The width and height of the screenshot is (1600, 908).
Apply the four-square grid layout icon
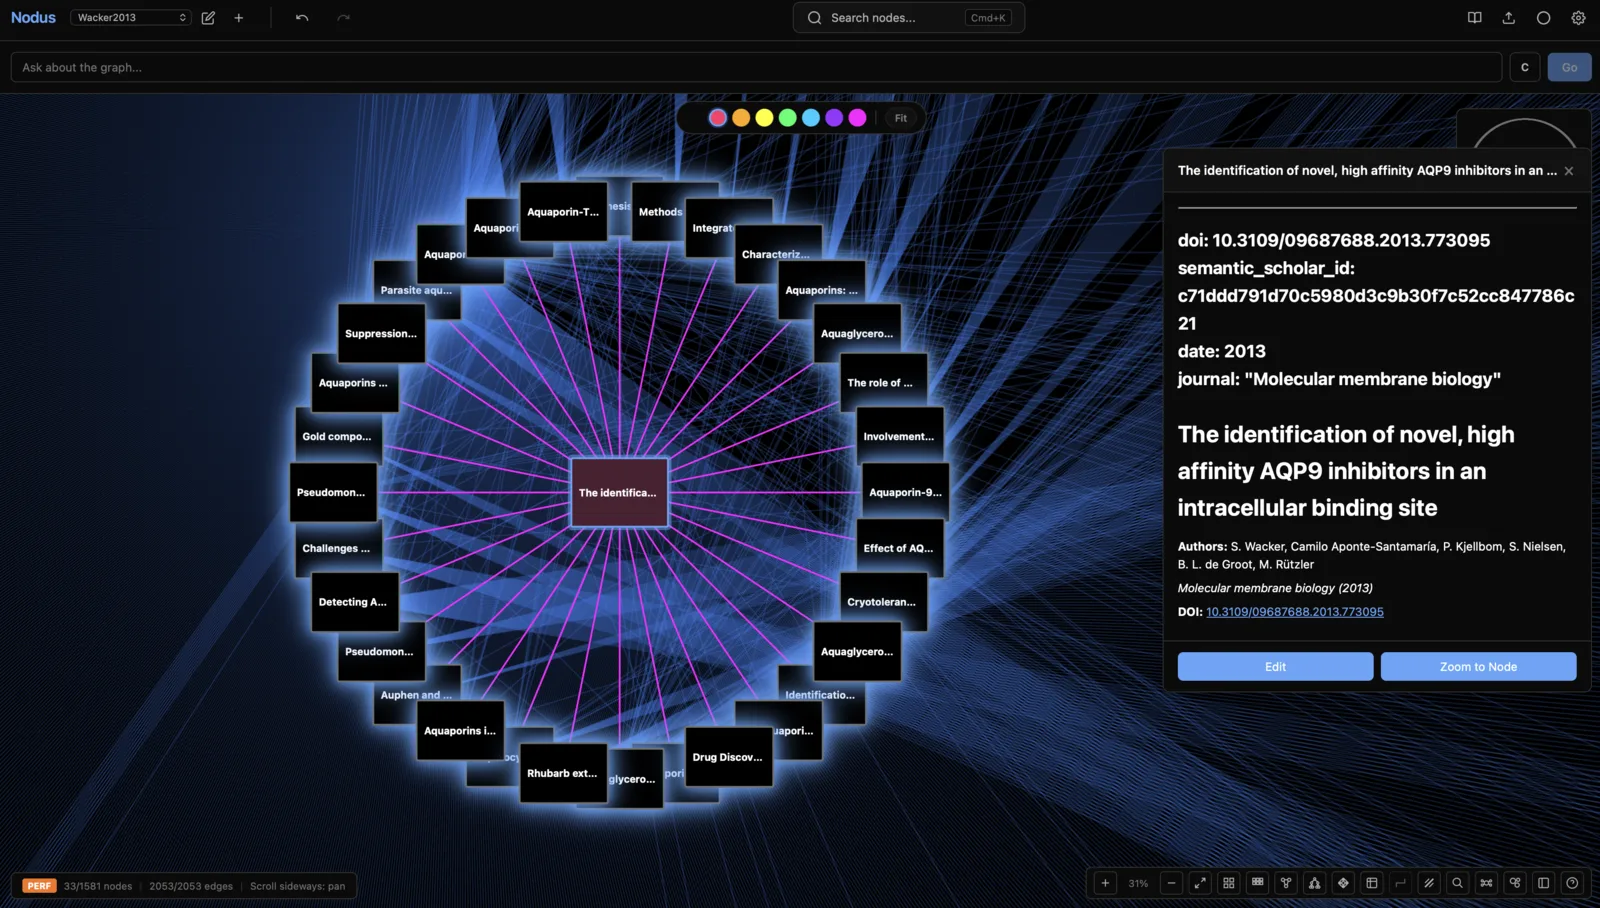coord(1229,883)
